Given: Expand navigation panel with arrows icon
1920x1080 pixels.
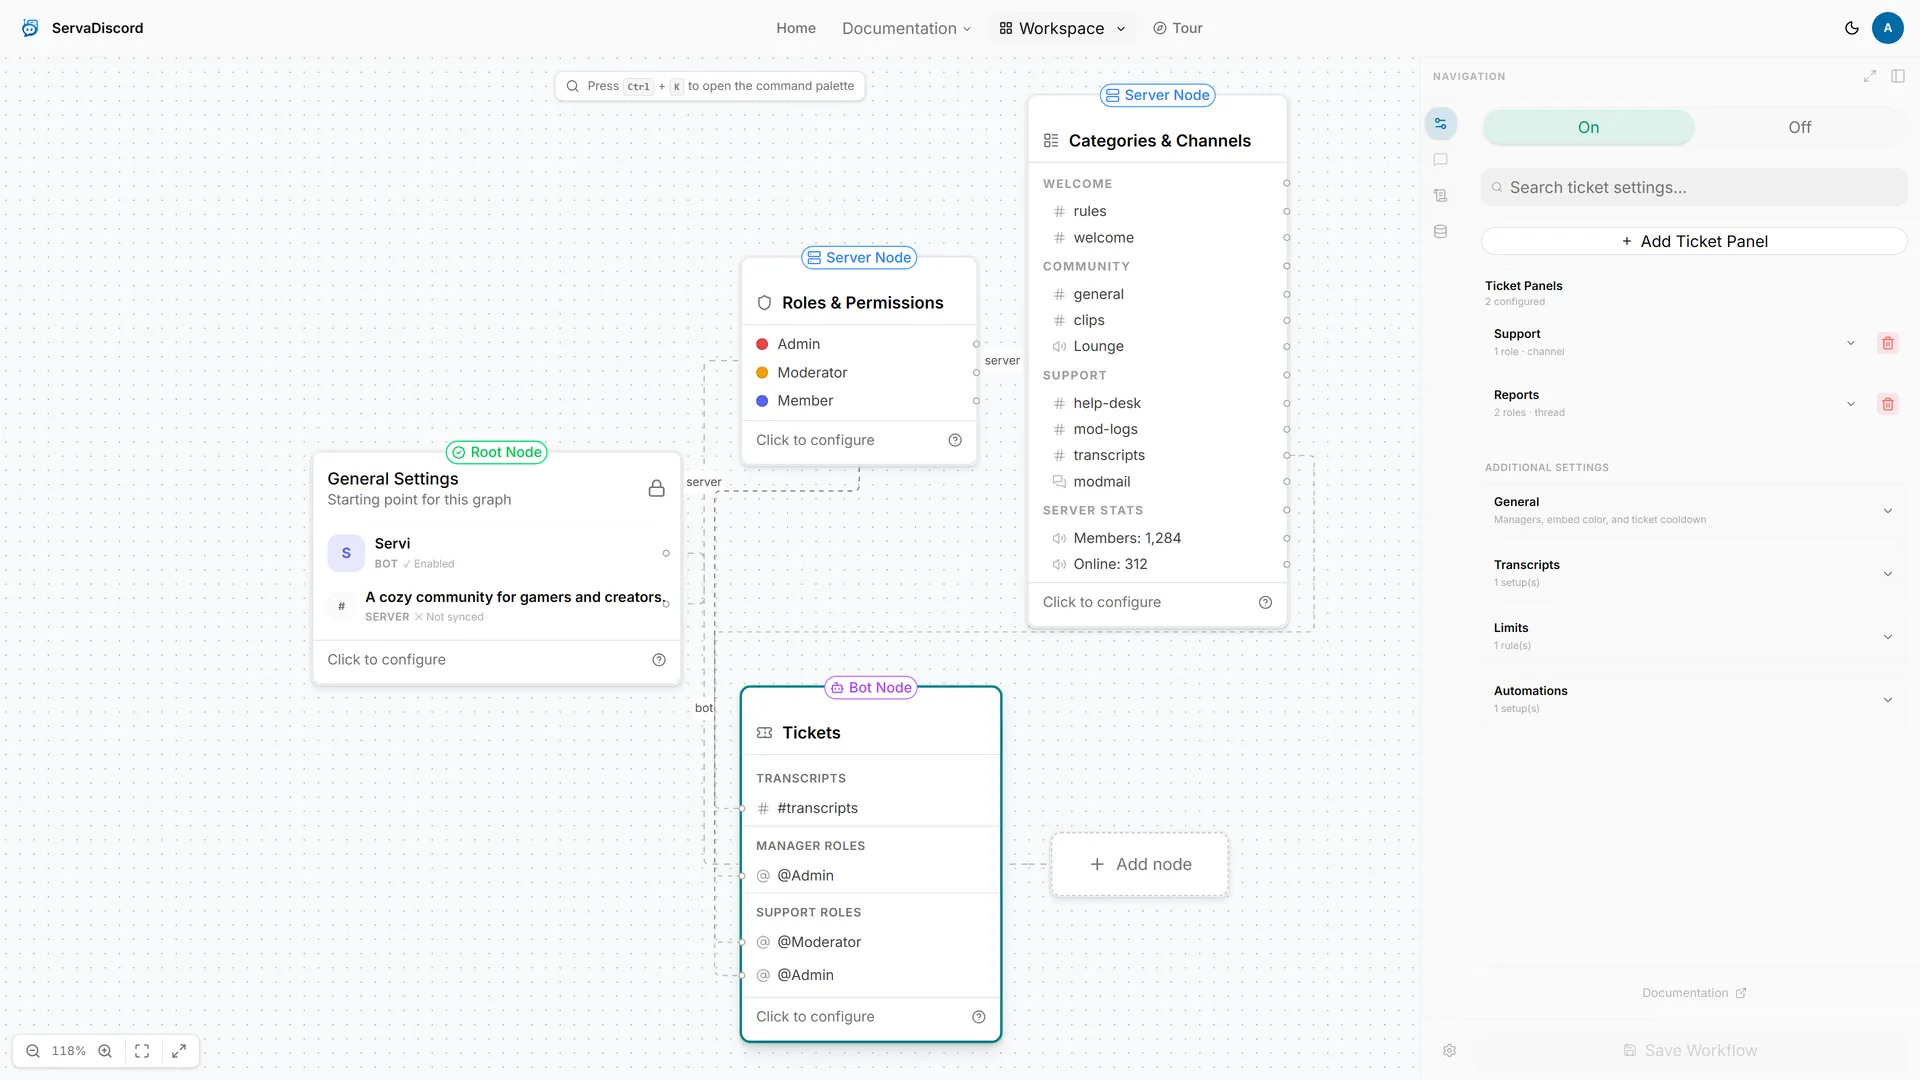Looking at the screenshot, I should (1870, 76).
